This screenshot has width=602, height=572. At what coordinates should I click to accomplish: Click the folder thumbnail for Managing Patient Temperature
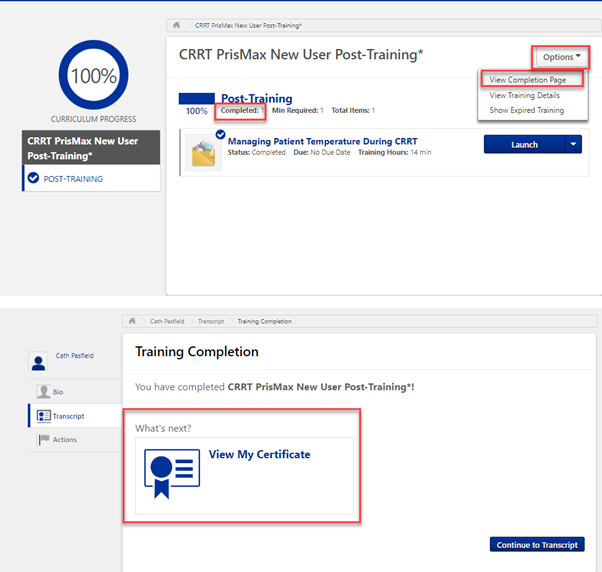point(203,153)
